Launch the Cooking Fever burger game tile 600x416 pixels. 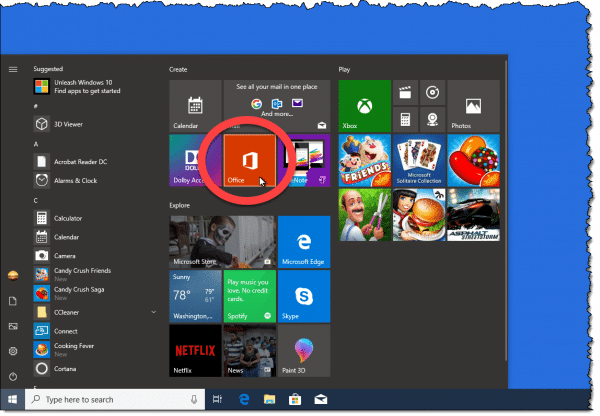pos(419,215)
